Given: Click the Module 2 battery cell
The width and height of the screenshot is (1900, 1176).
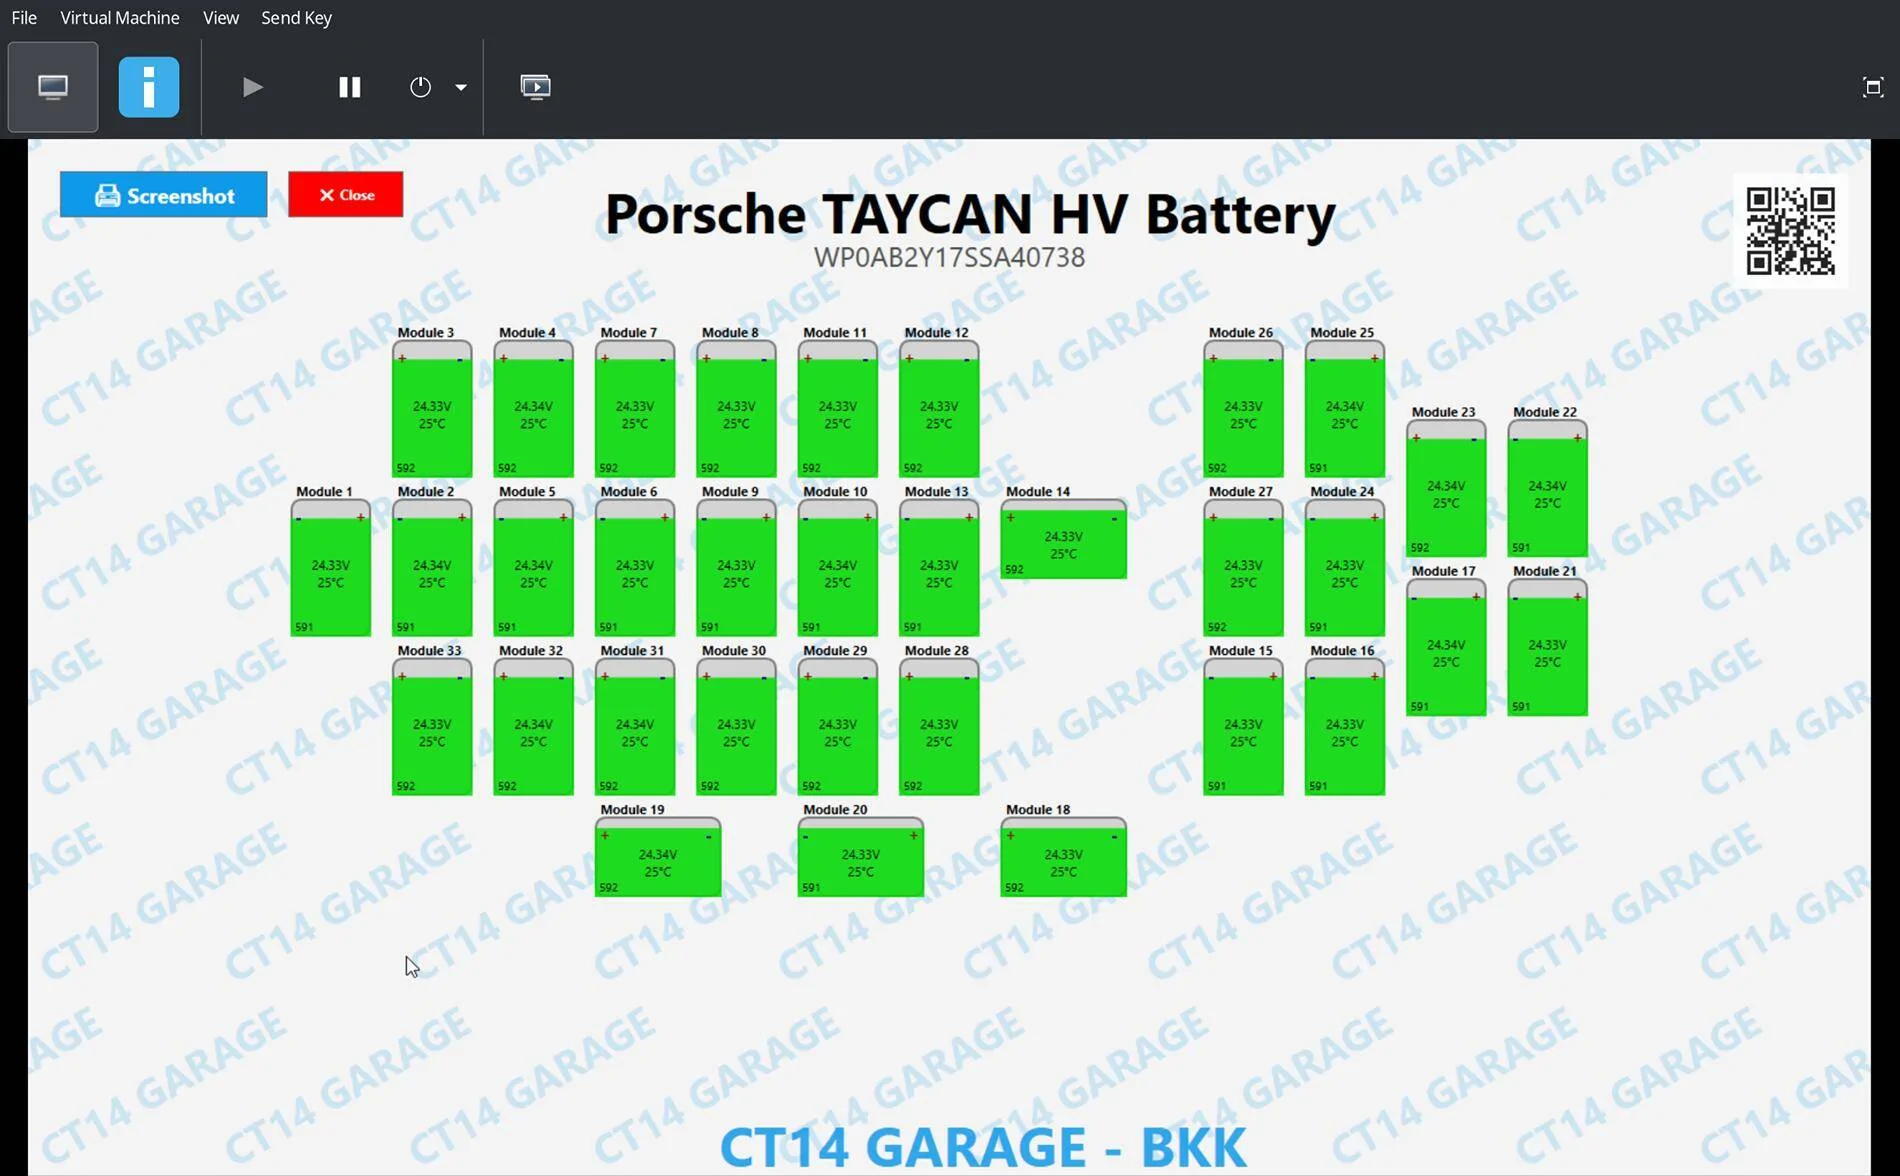Looking at the screenshot, I should pyautogui.click(x=432, y=568).
